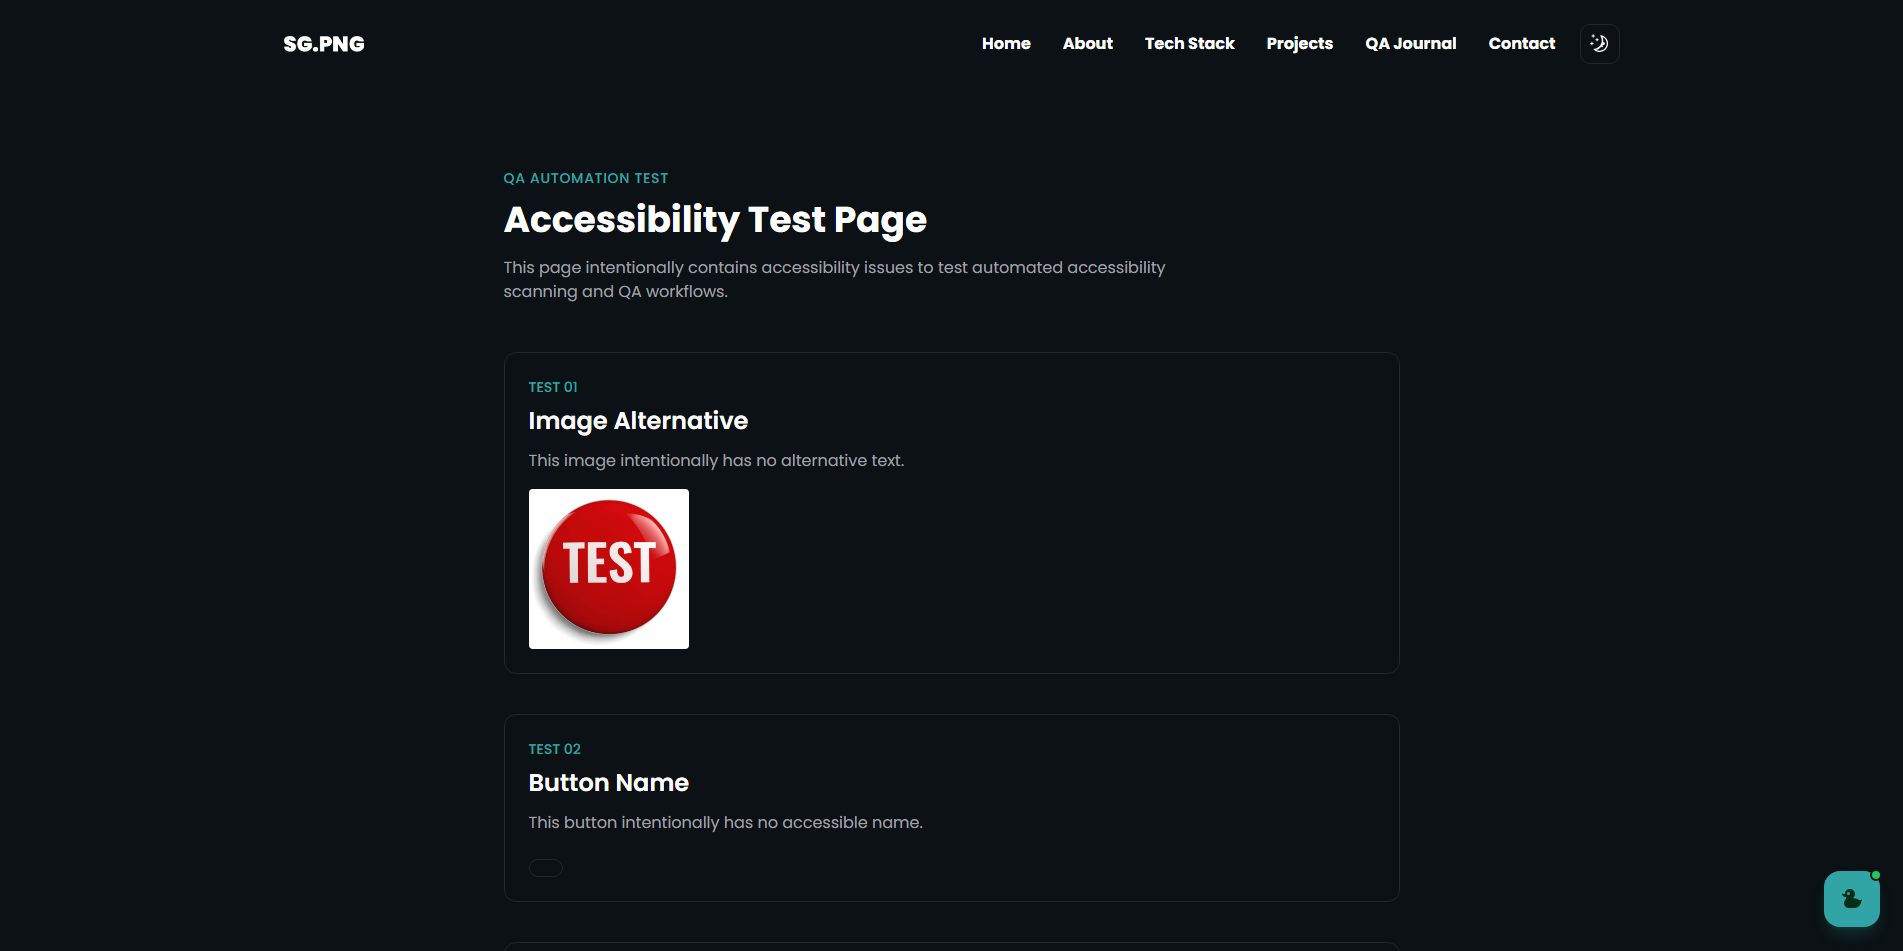The width and height of the screenshot is (1903, 951).
Task: Click the SG.PNG site logo
Action: pos(324,44)
